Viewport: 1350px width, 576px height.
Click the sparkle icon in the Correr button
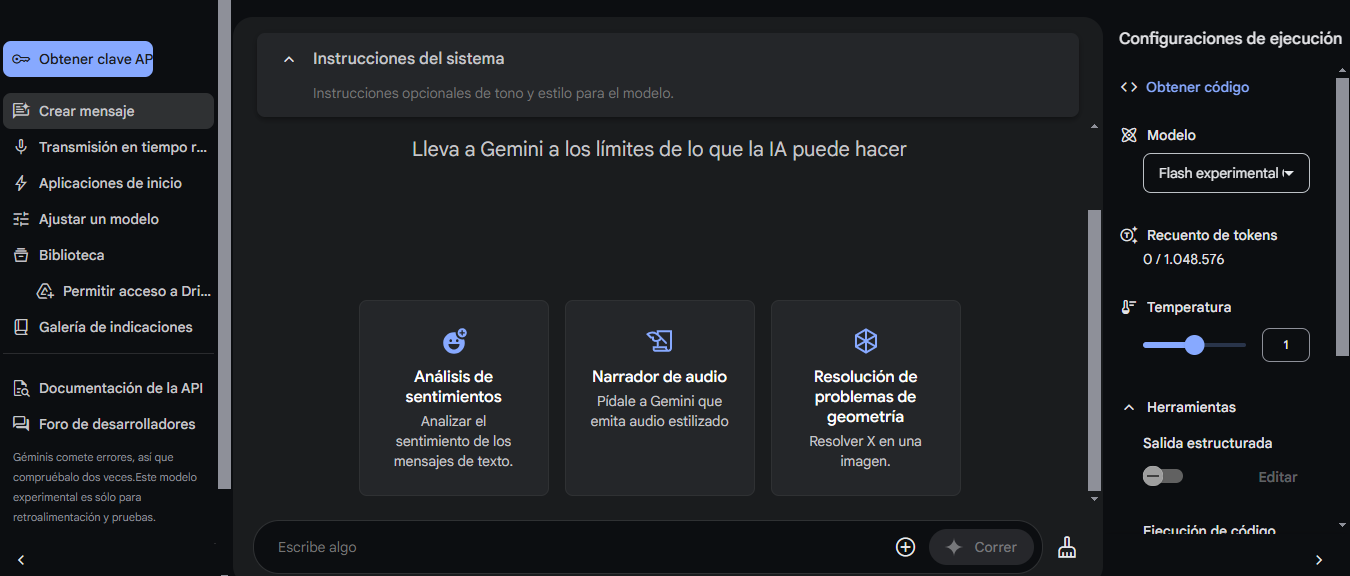point(954,547)
